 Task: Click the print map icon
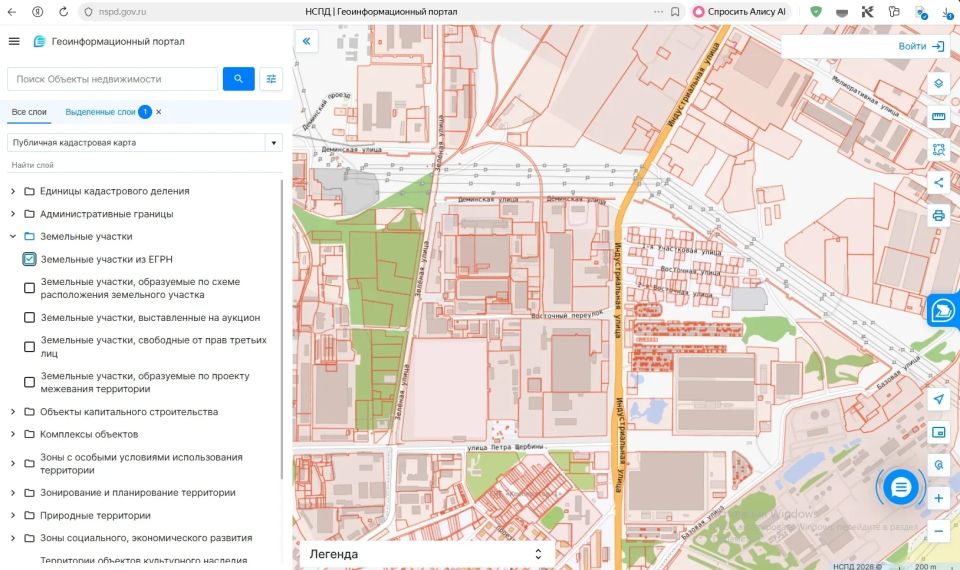pyautogui.click(x=939, y=216)
